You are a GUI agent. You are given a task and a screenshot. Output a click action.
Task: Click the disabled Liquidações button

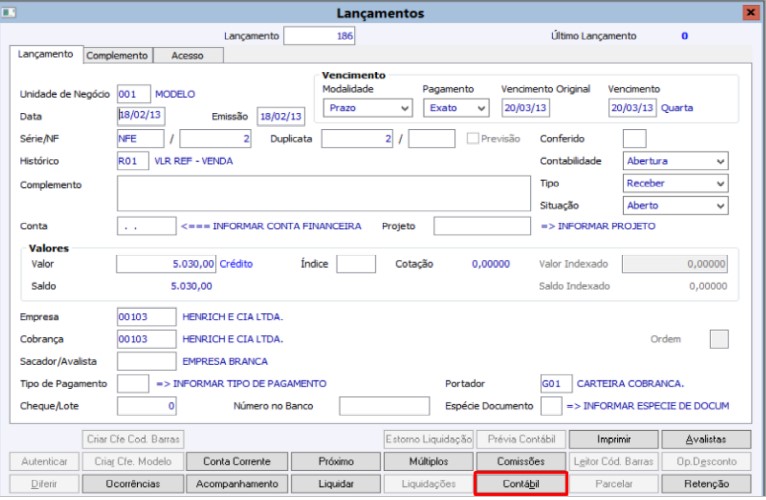428,484
